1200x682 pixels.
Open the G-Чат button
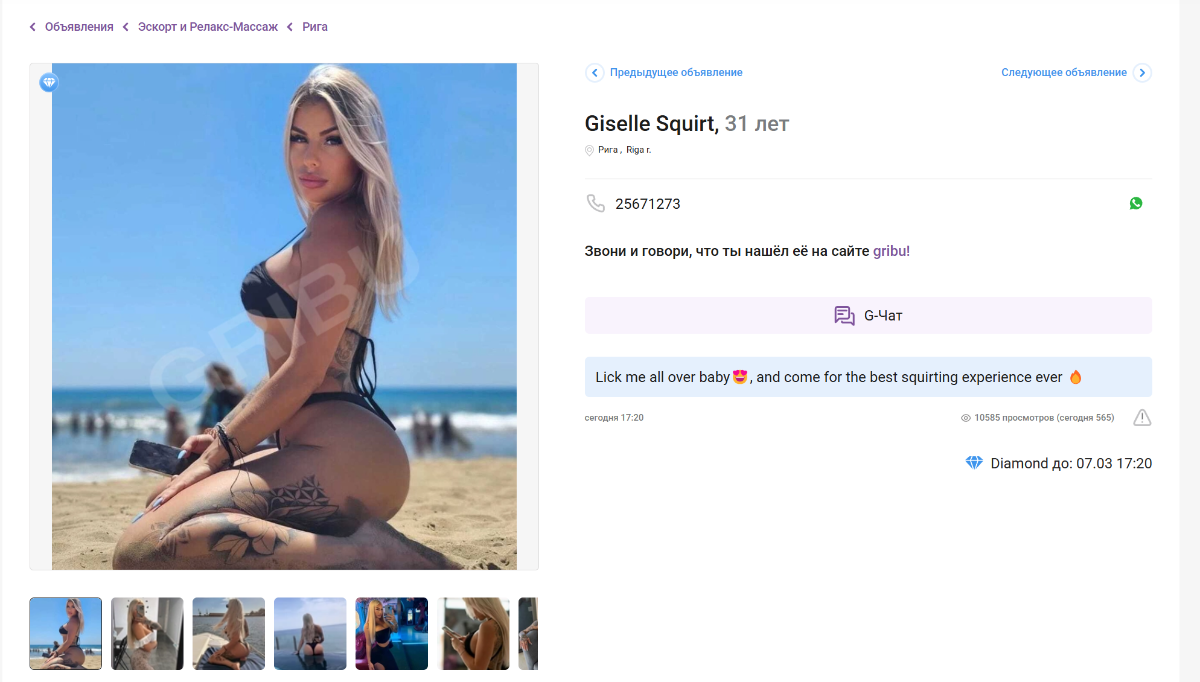868,315
